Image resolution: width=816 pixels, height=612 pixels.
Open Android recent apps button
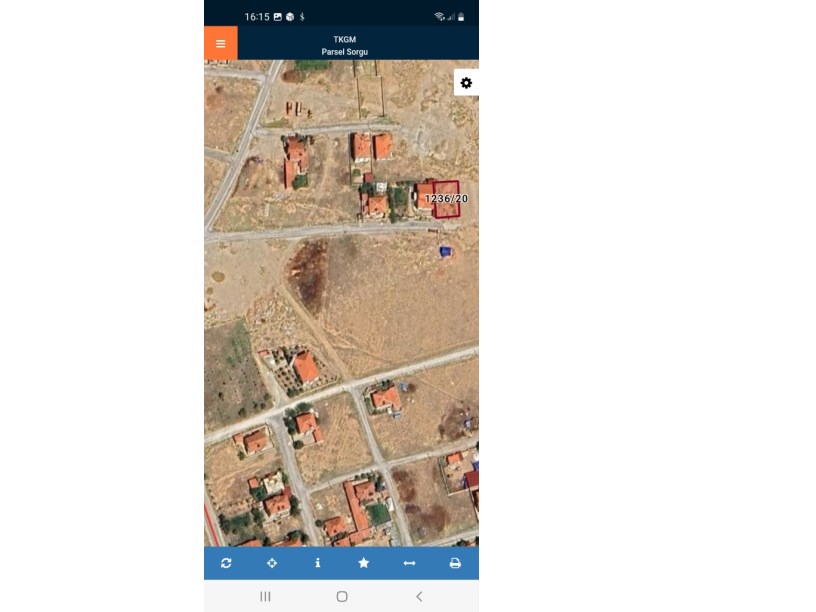(265, 596)
